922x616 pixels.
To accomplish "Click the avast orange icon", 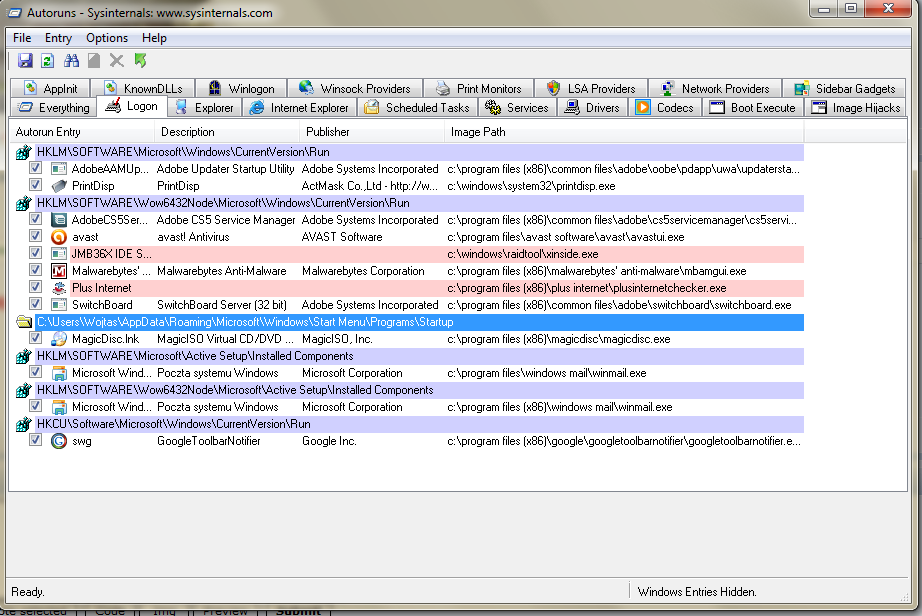I will [59, 237].
